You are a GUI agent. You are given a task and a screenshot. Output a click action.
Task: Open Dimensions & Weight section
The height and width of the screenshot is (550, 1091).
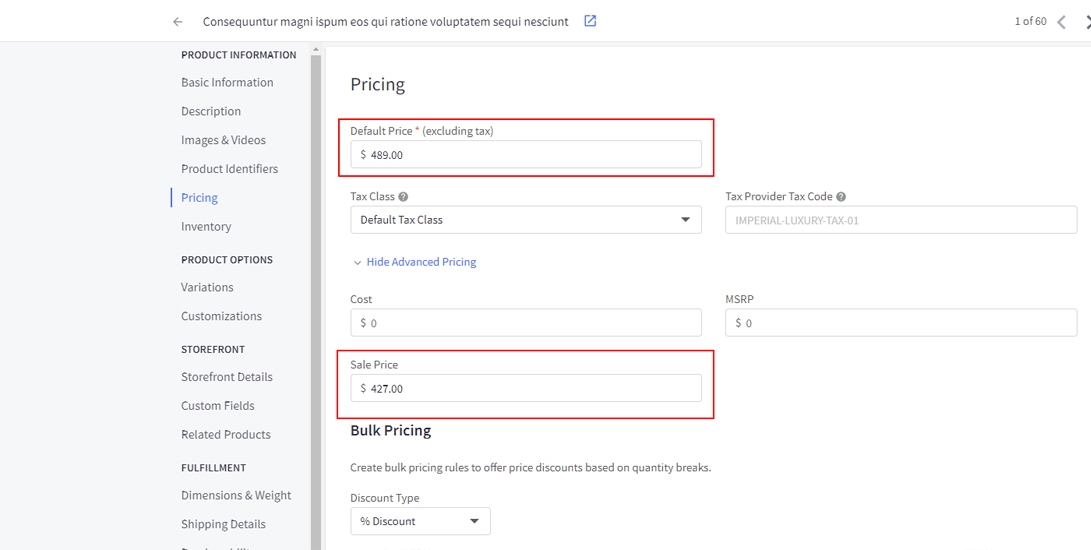tap(236, 495)
